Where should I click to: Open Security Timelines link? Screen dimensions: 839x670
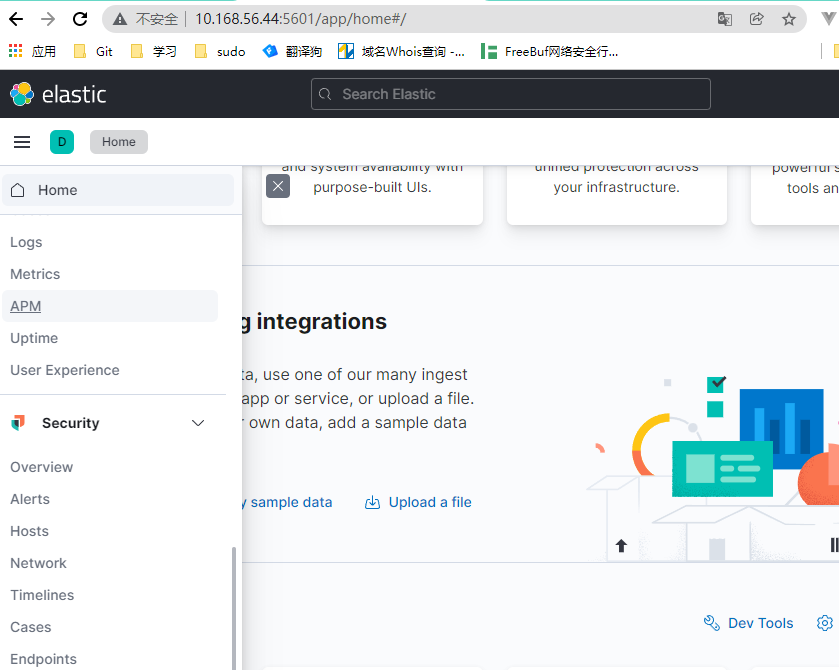pyautogui.click(x=42, y=595)
